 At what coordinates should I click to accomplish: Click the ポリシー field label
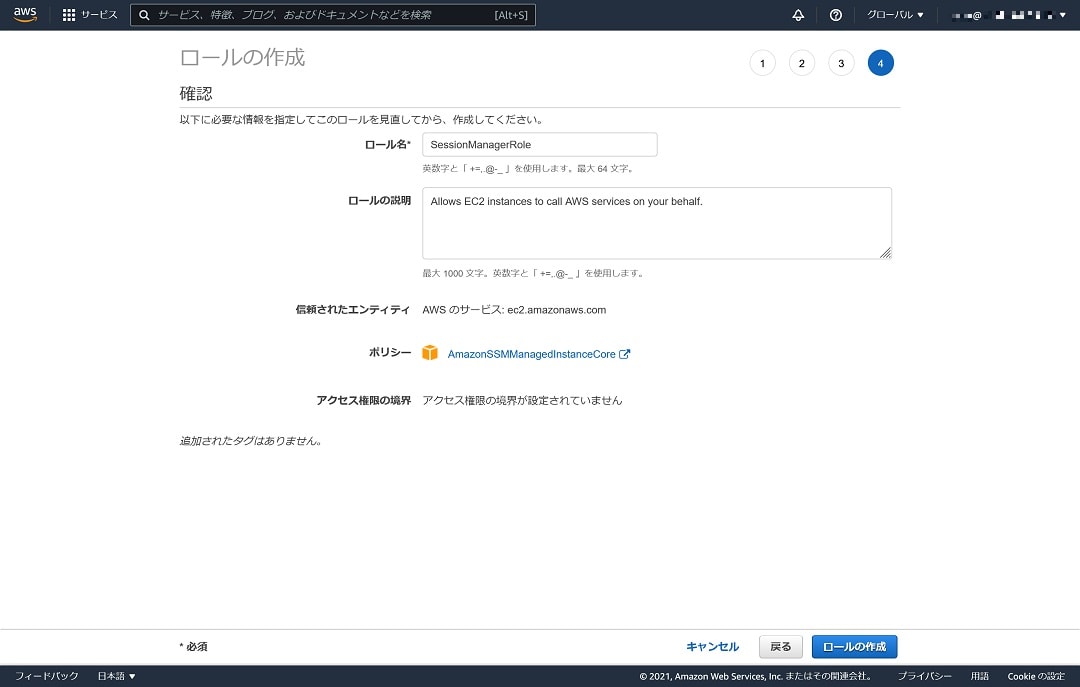pyautogui.click(x=389, y=352)
